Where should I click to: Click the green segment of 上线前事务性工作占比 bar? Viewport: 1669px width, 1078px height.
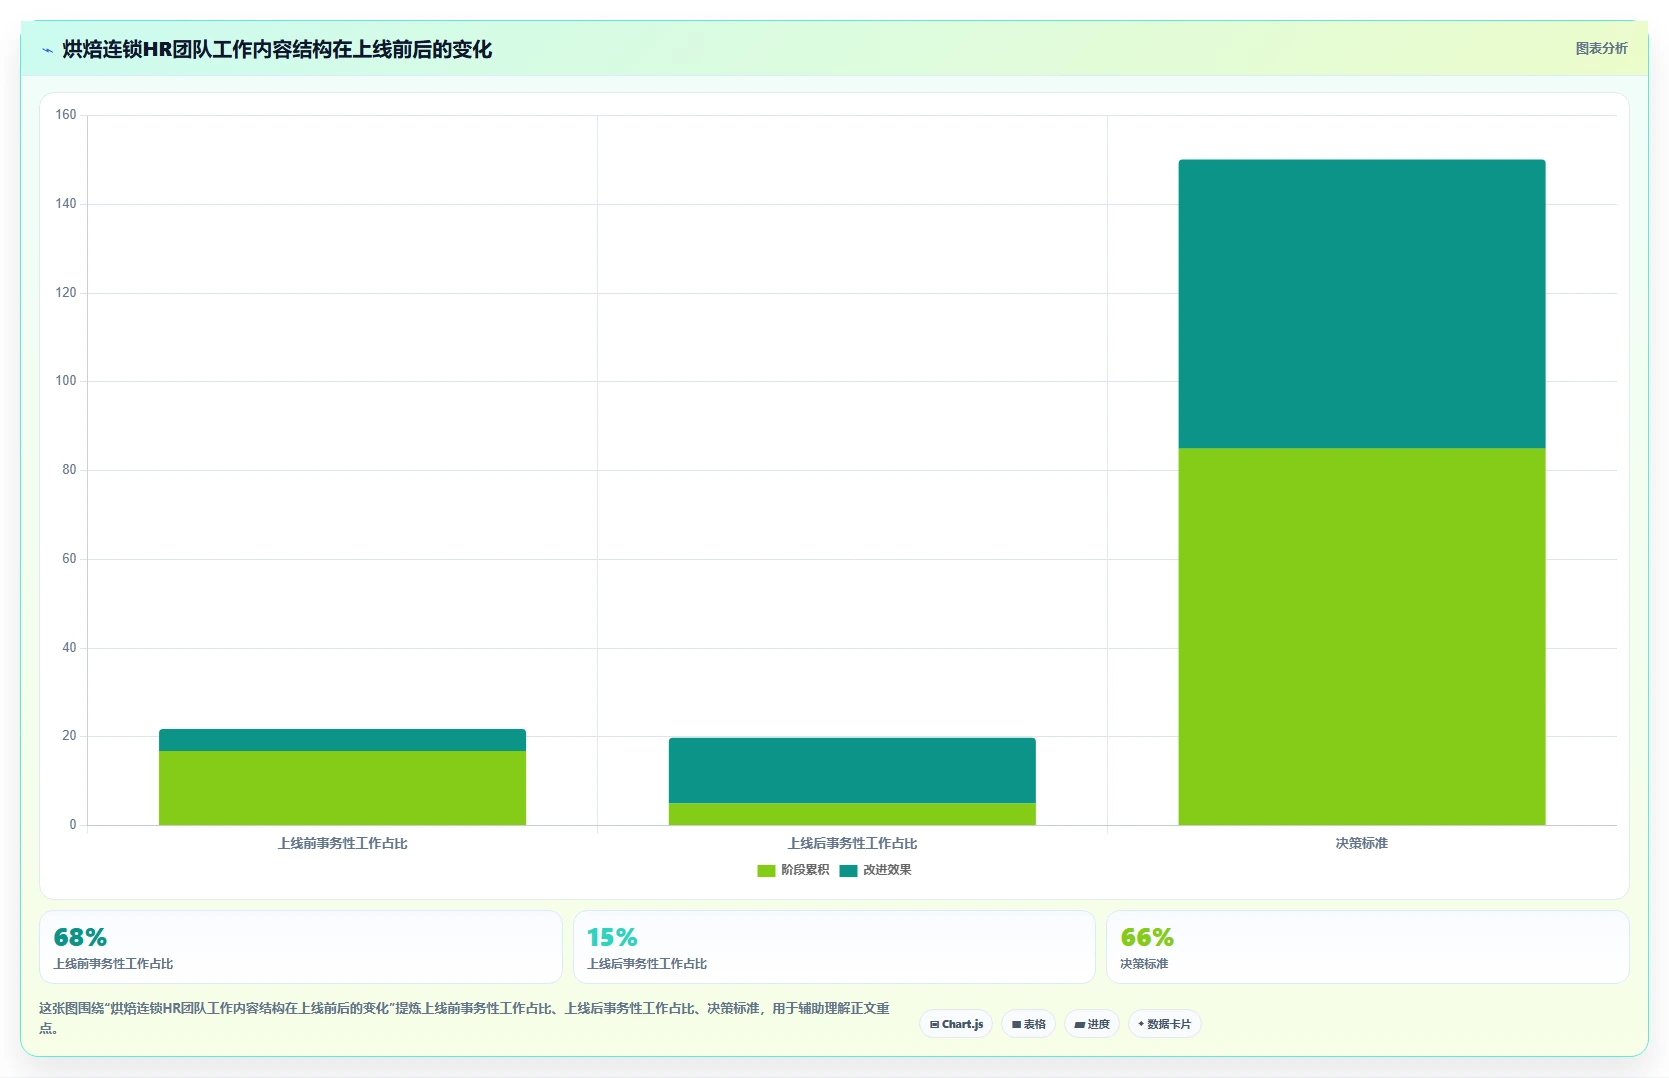click(342, 788)
